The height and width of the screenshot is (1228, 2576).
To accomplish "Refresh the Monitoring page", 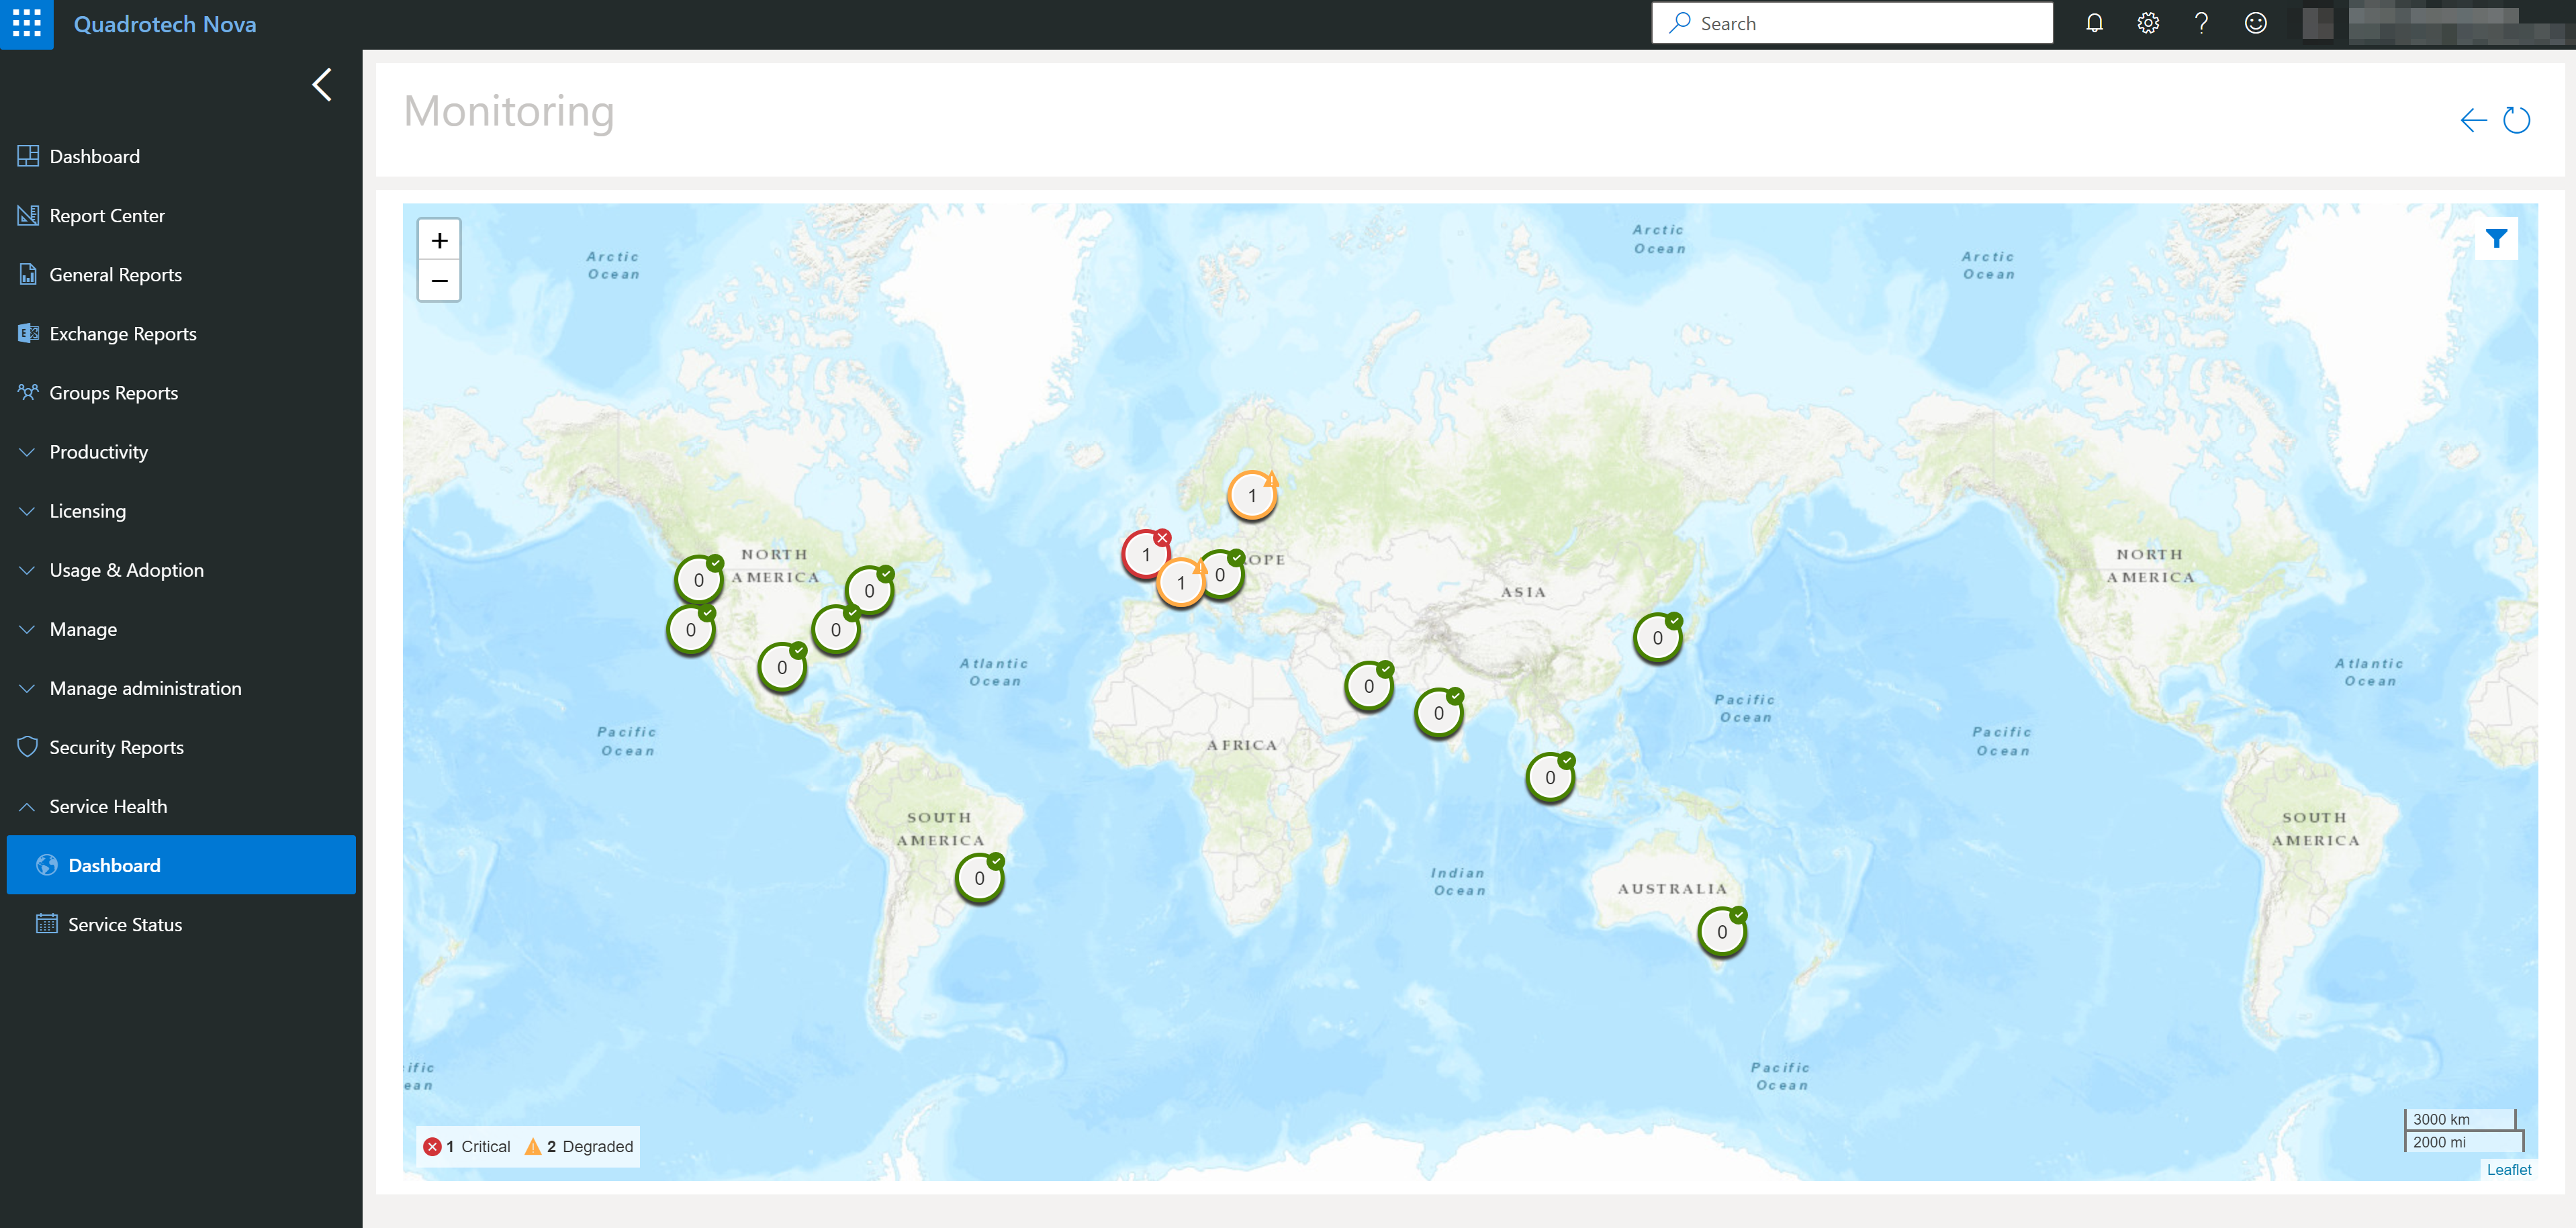I will click(x=2516, y=120).
